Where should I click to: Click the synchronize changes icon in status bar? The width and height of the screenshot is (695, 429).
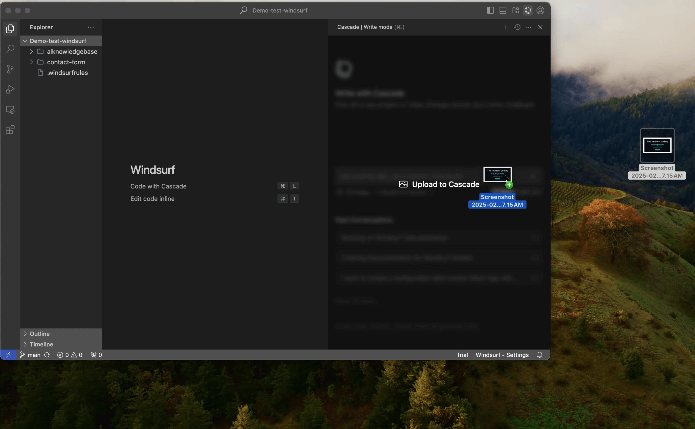(47, 355)
